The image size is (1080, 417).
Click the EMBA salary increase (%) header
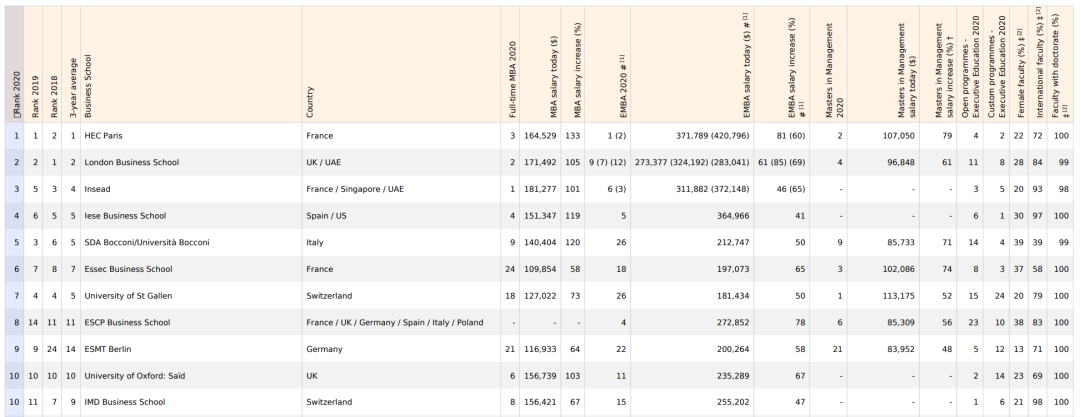pyautogui.click(x=781, y=65)
